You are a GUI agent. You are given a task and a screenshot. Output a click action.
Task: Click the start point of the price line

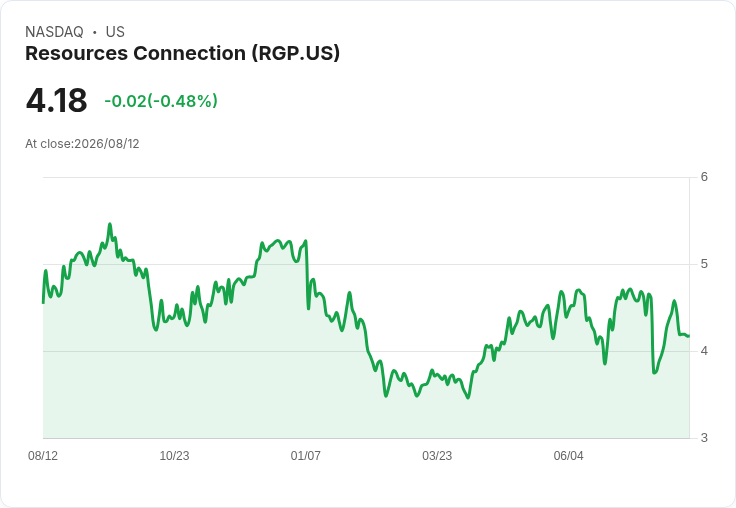pyautogui.click(x=43, y=303)
